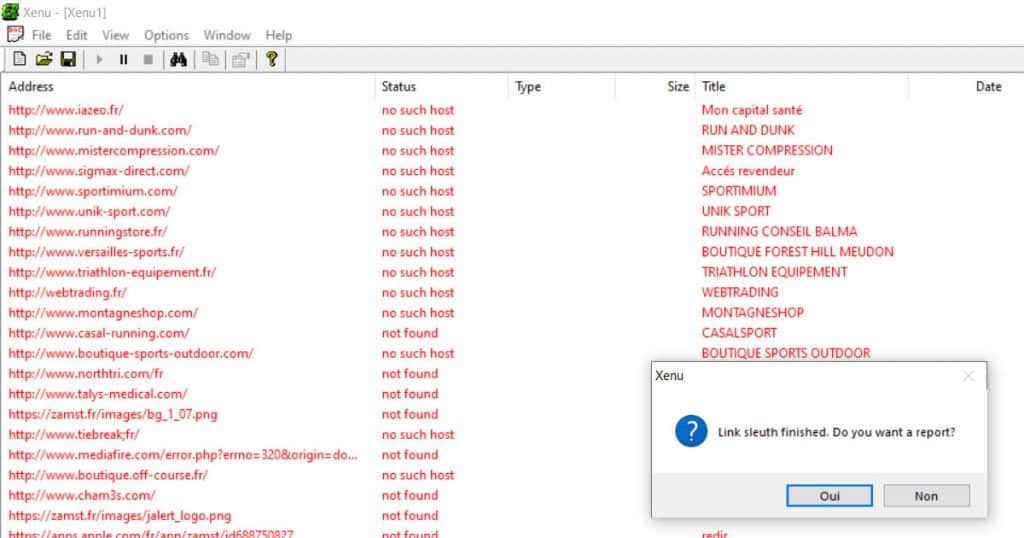Click Oui to generate the report
Viewport: 1024px width, 538px height.
(829, 496)
